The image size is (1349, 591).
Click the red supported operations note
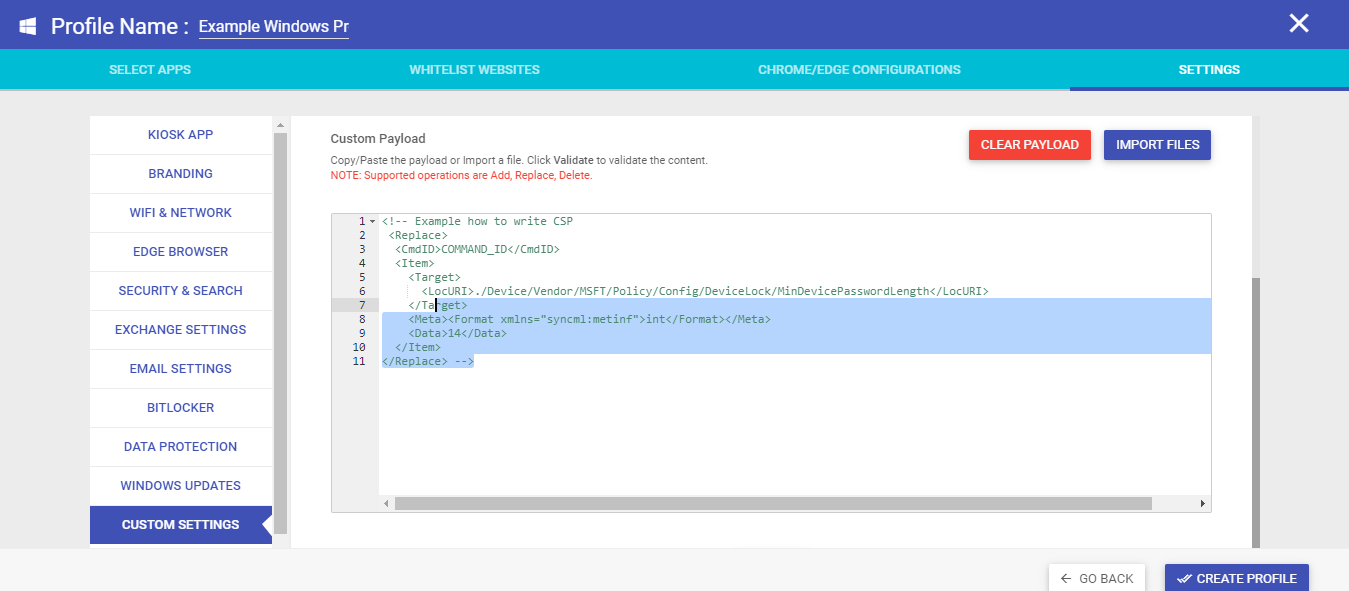coord(462,175)
